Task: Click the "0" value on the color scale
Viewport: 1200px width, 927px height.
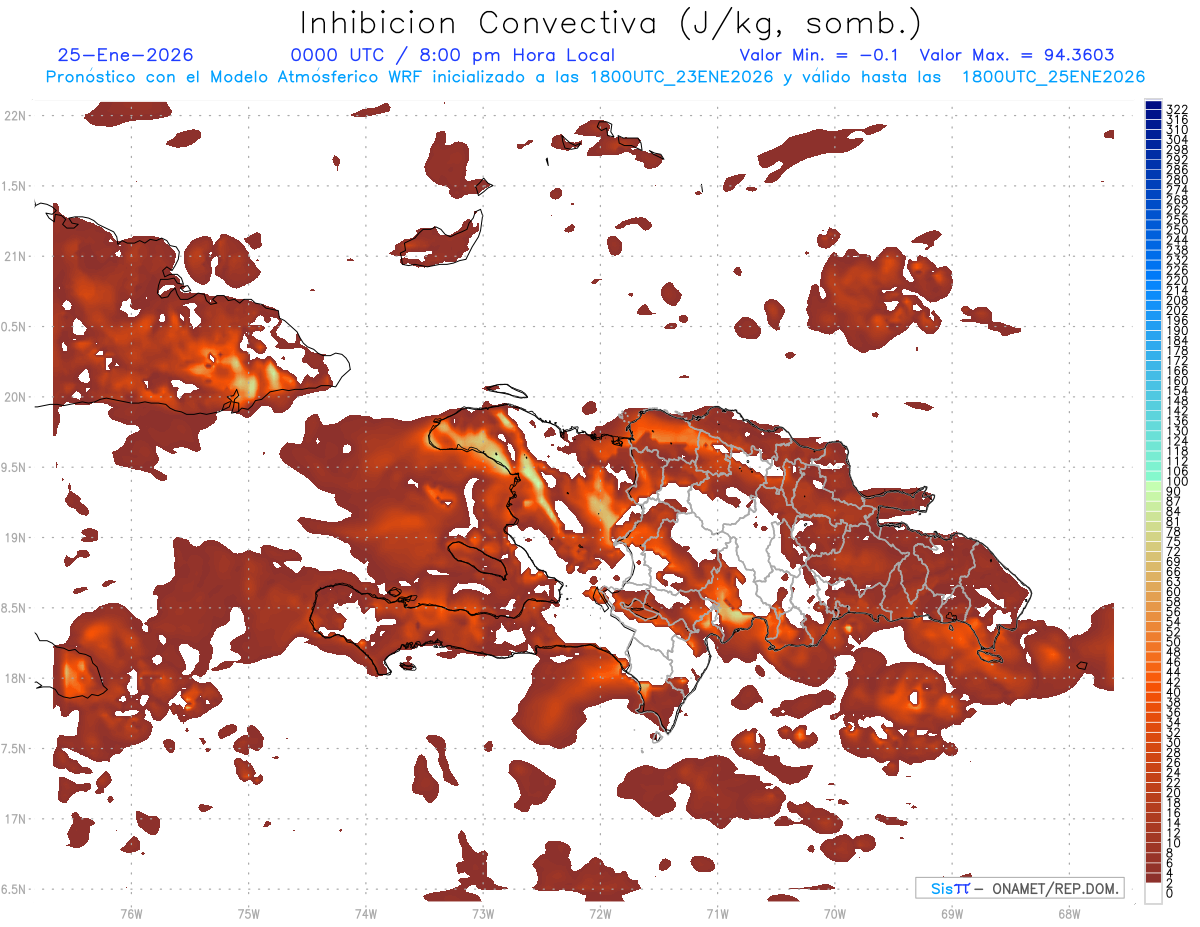Action: [x=1171, y=892]
